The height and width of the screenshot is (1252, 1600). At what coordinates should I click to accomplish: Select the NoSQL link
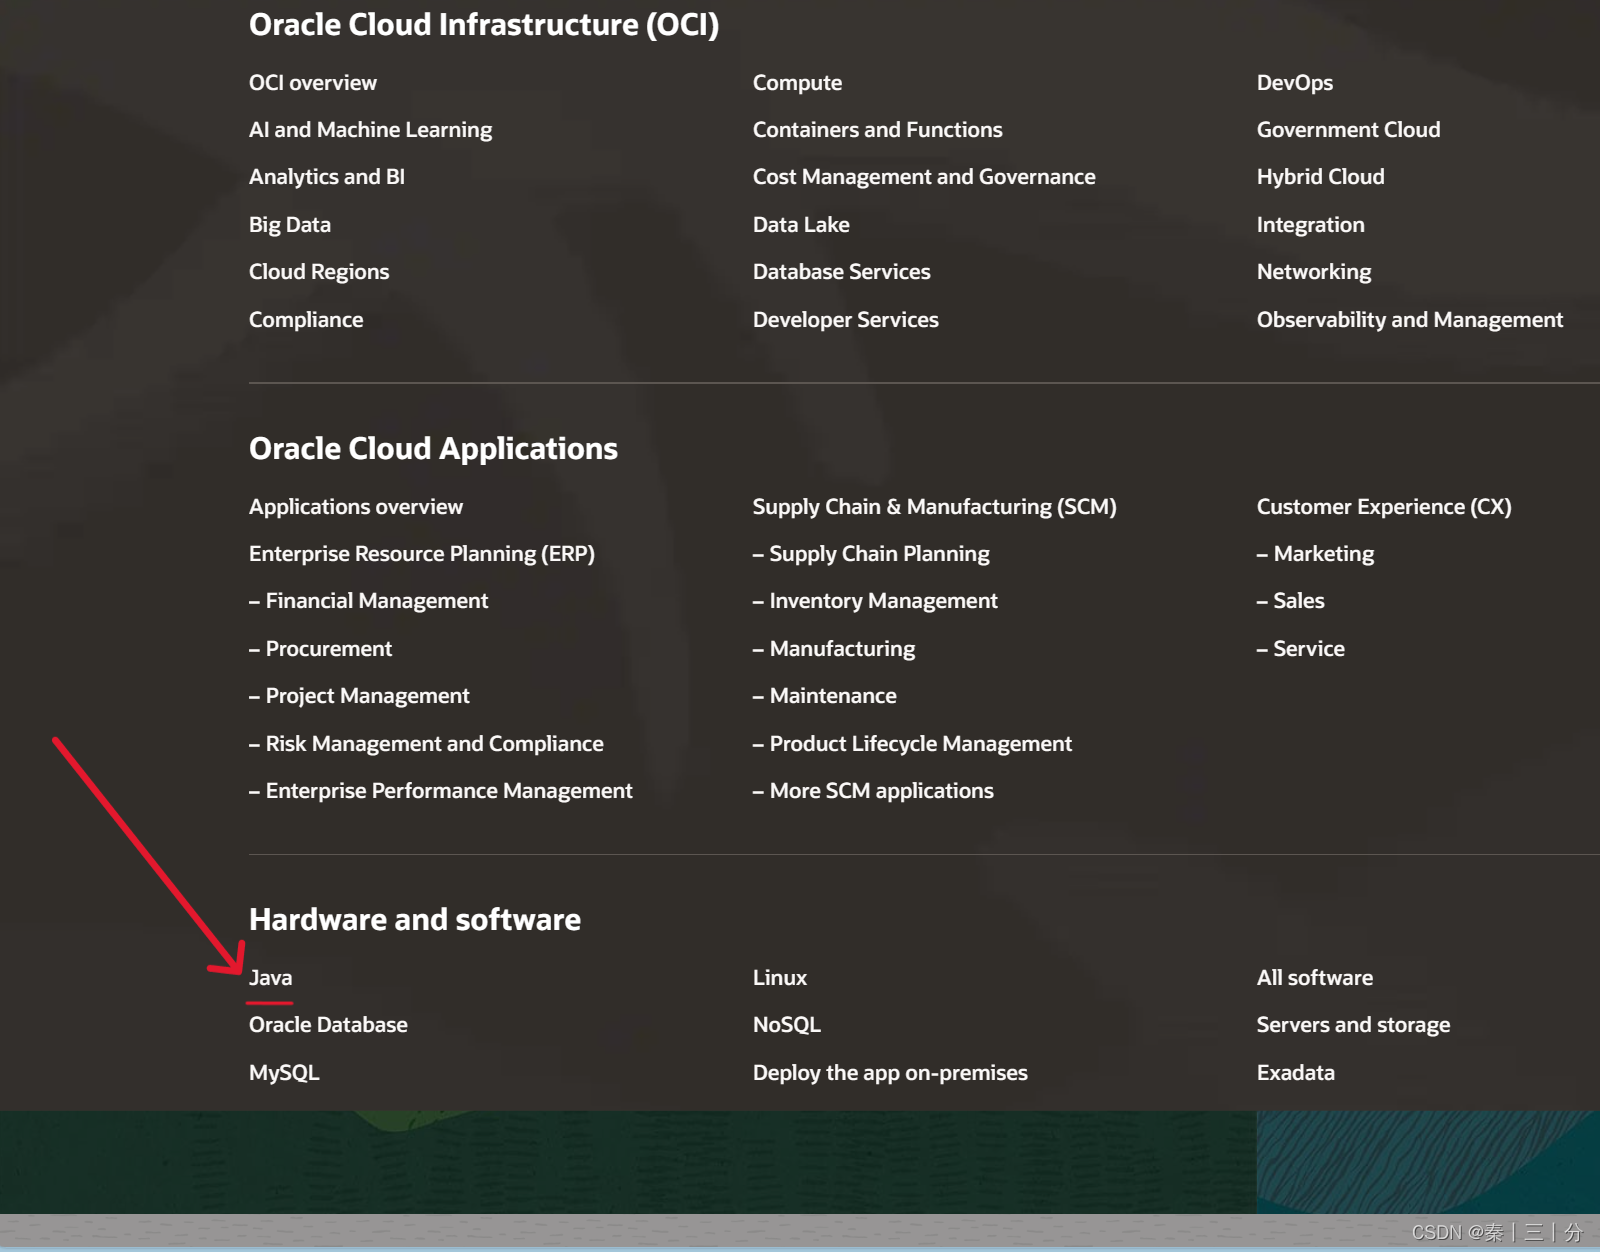click(786, 1025)
